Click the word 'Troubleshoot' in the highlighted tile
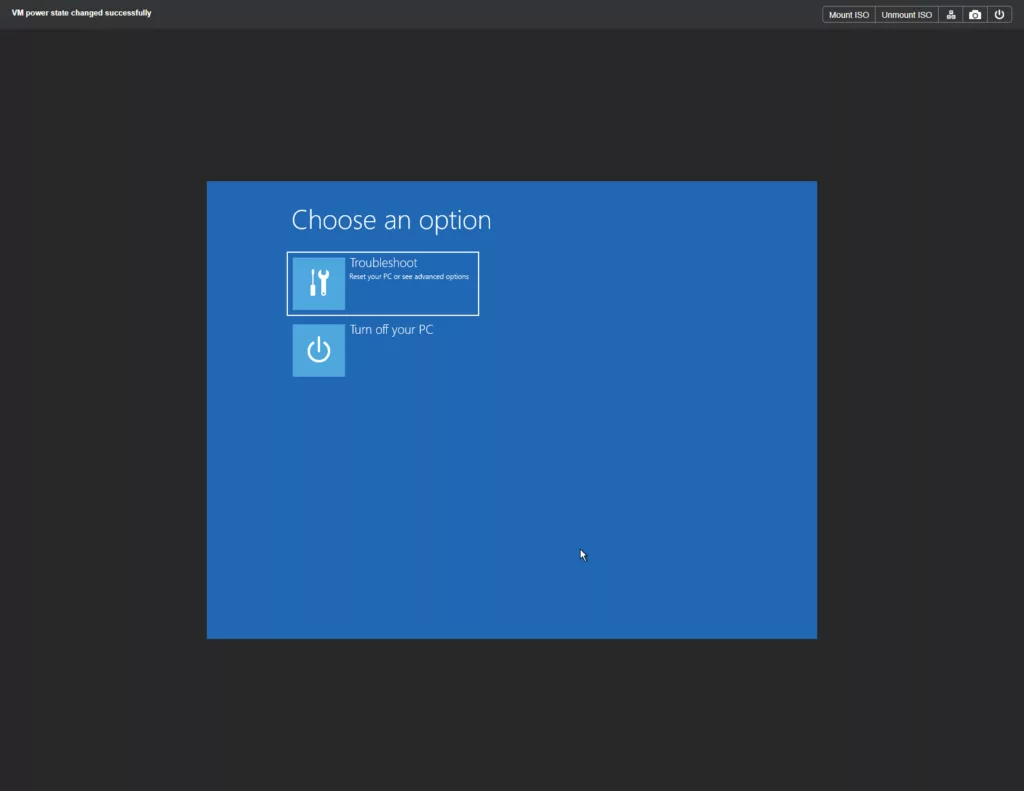Viewport: 1024px width, 791px height. coord(383,263)
